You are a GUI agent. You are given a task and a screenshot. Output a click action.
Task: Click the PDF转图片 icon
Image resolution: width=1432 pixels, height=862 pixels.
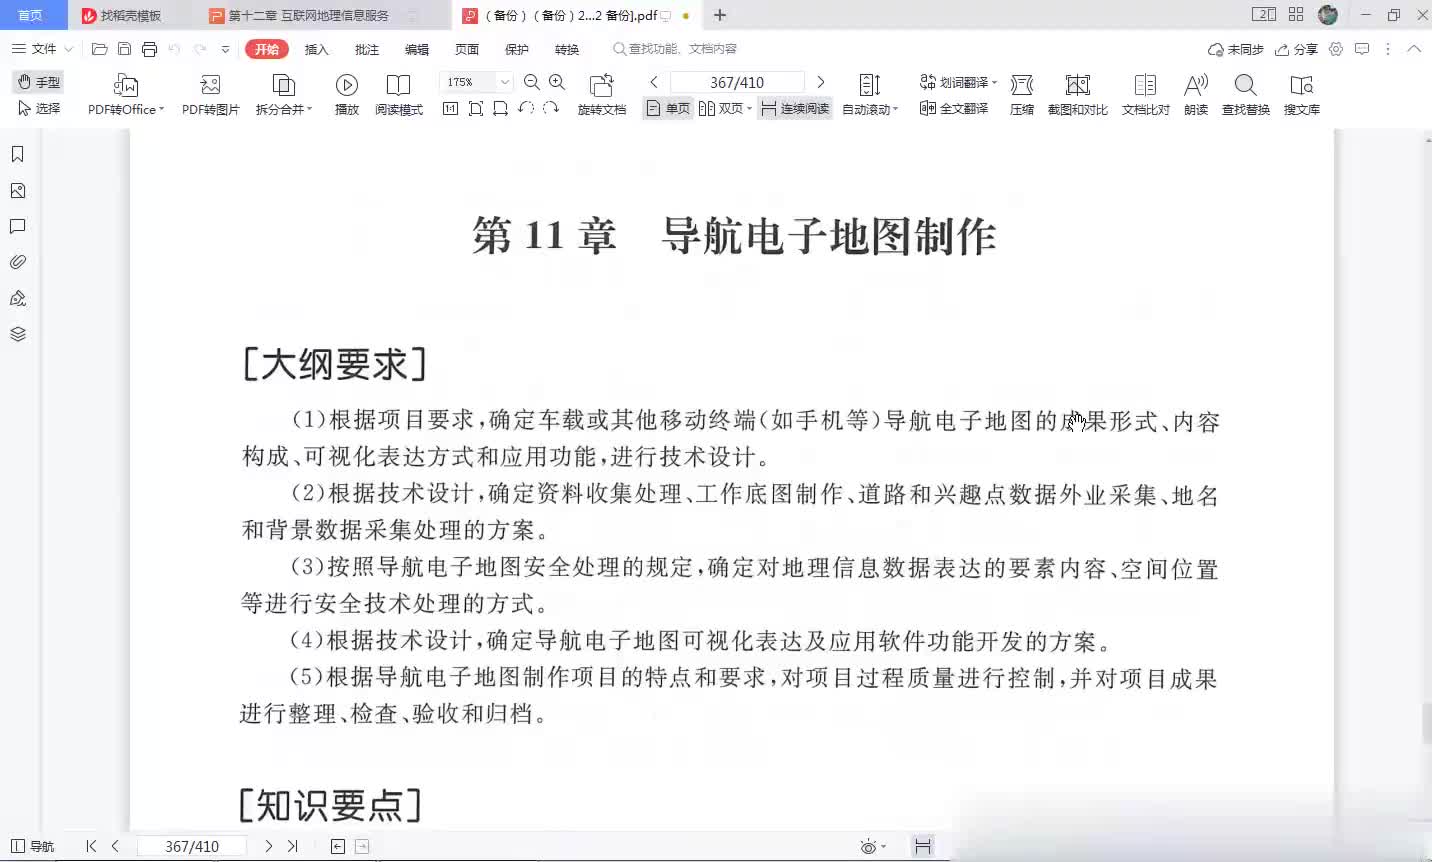pyautogui.click(x=210, y=86)
